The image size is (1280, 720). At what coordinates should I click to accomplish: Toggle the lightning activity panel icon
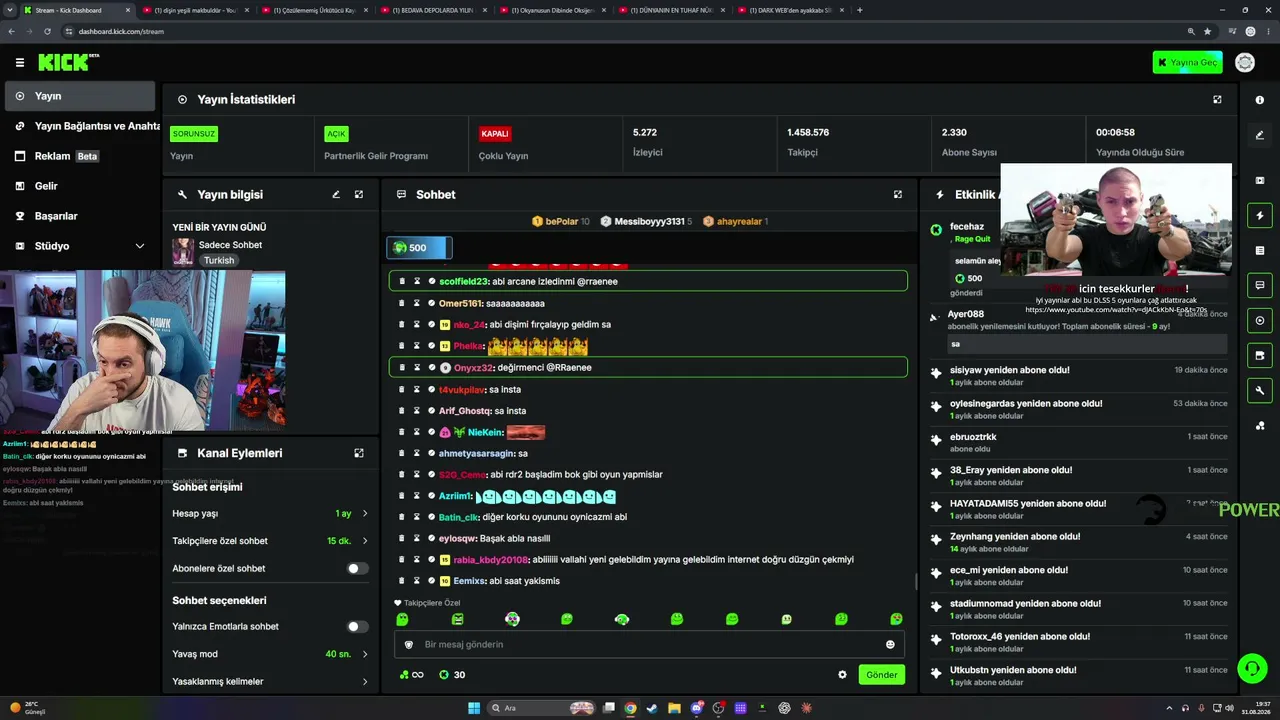[x=1260, y=216]
